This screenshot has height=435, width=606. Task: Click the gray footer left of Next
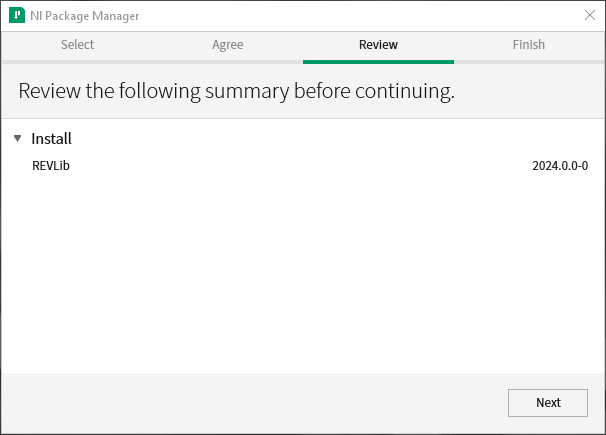[250, 402]
